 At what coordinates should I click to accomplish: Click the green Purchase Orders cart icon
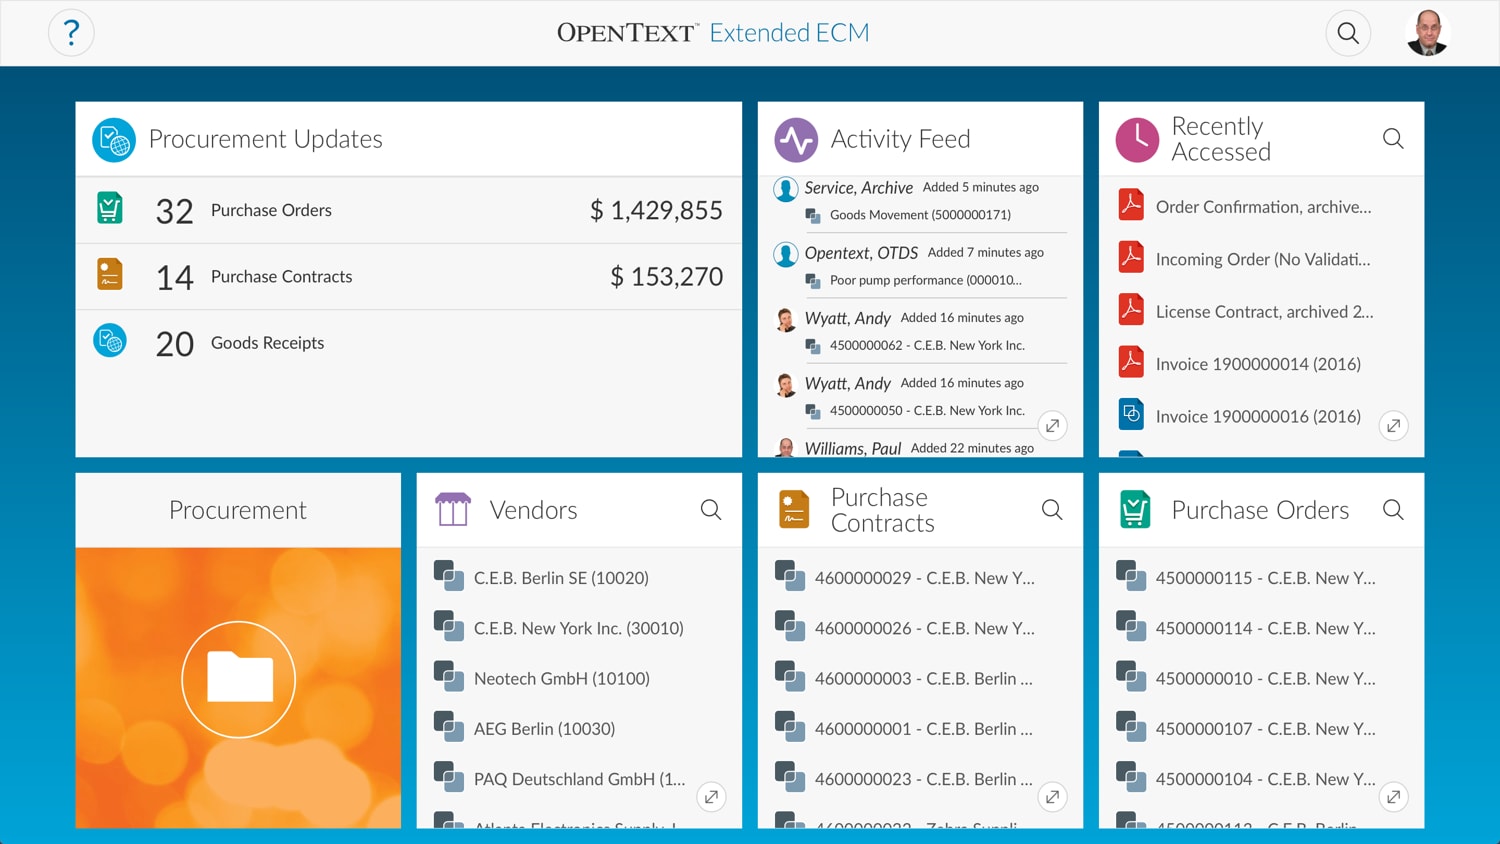click(x=109, y=208)
